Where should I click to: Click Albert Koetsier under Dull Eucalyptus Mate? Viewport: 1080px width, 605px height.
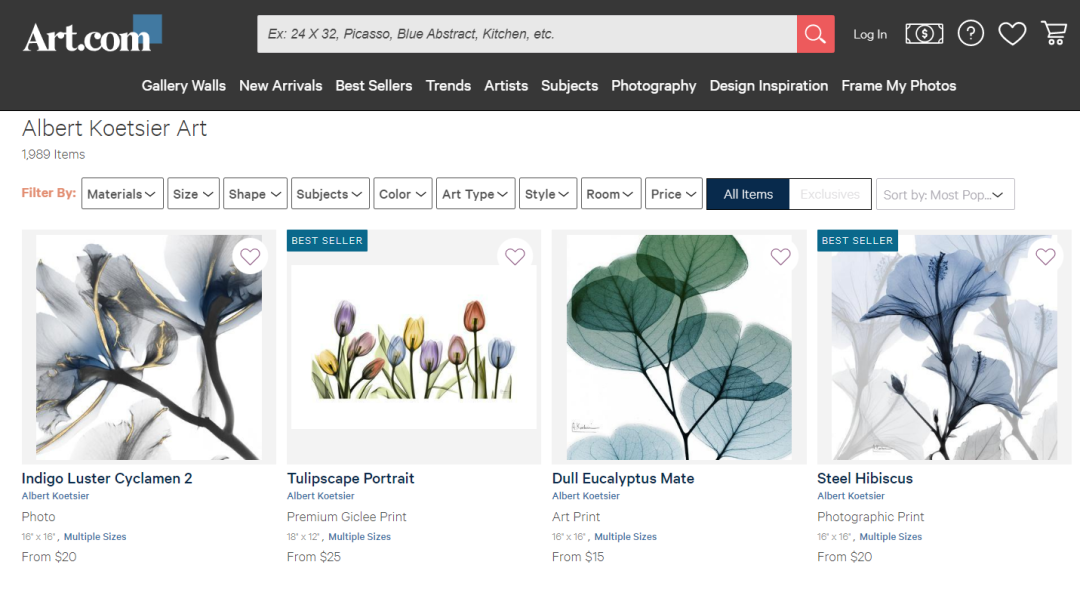point(585,496)
